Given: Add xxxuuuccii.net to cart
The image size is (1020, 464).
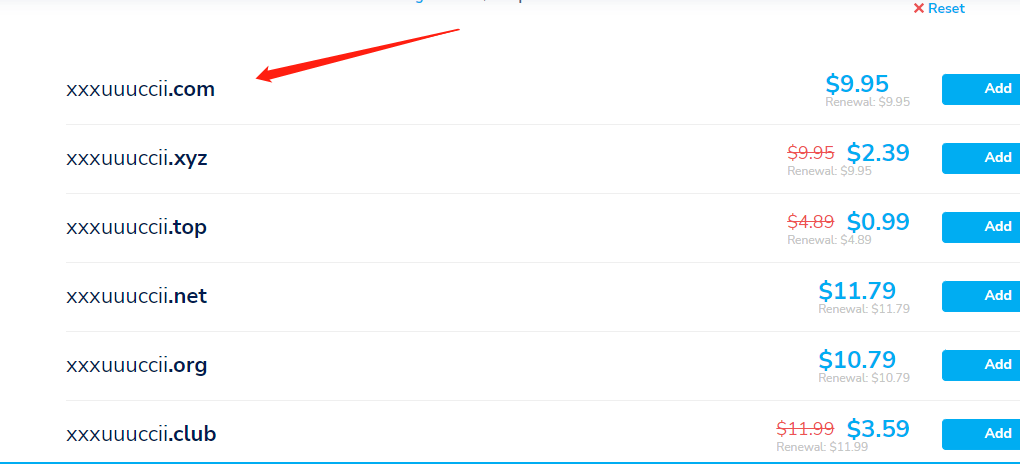Looking at the screenshot, I should [x=981, y=296].
